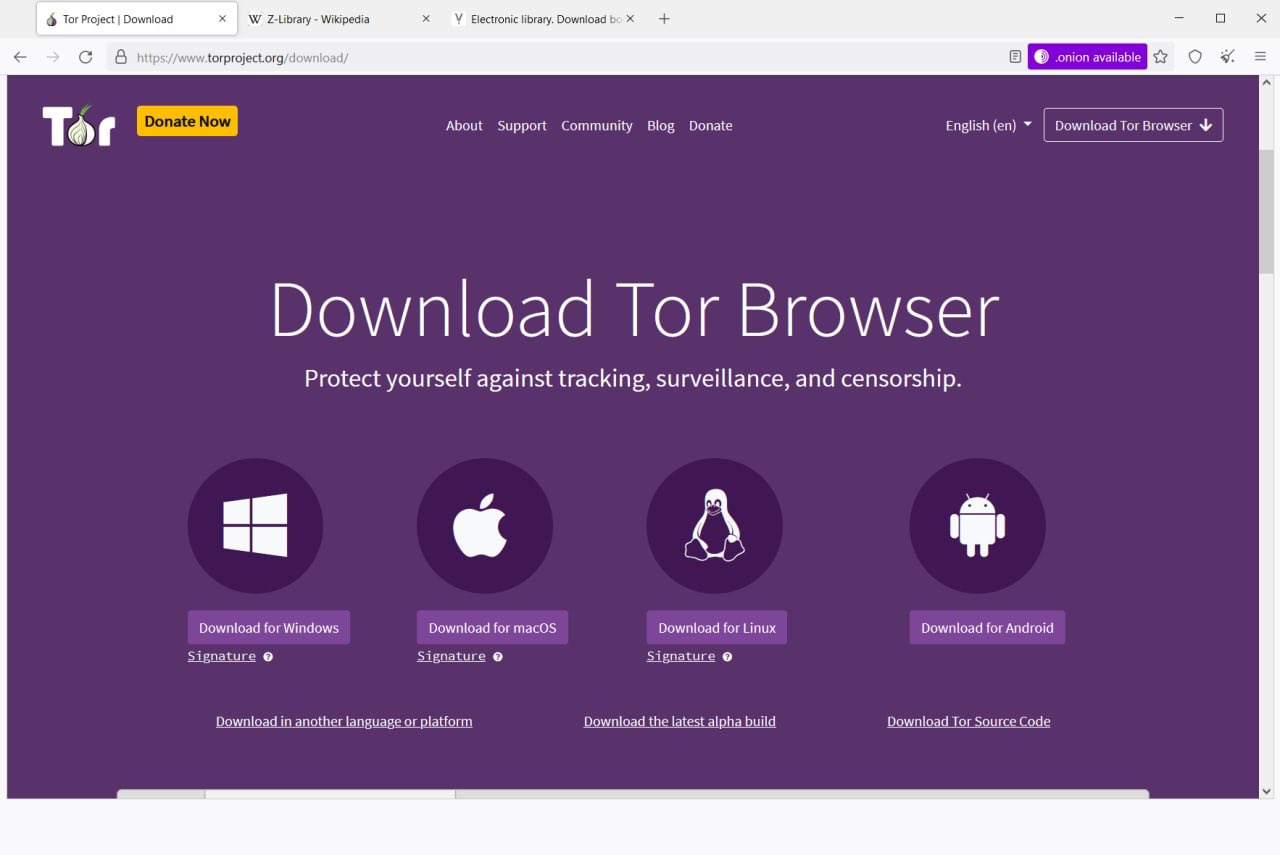The width and height of the screenshot is (1280, 855).
Task: Click Download for Android button
Action: [987, 628]
